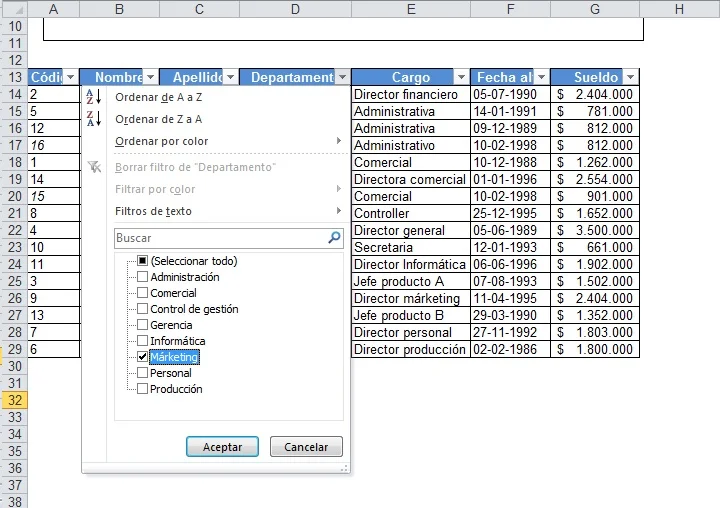This screenshot has width=720, height=508.
Task: Click the salary cell 2.554.000
Action: (595, 179)
